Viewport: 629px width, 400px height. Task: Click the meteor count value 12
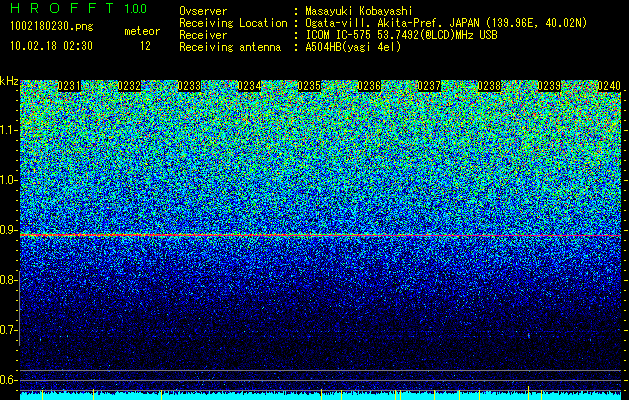pos(145,46)
